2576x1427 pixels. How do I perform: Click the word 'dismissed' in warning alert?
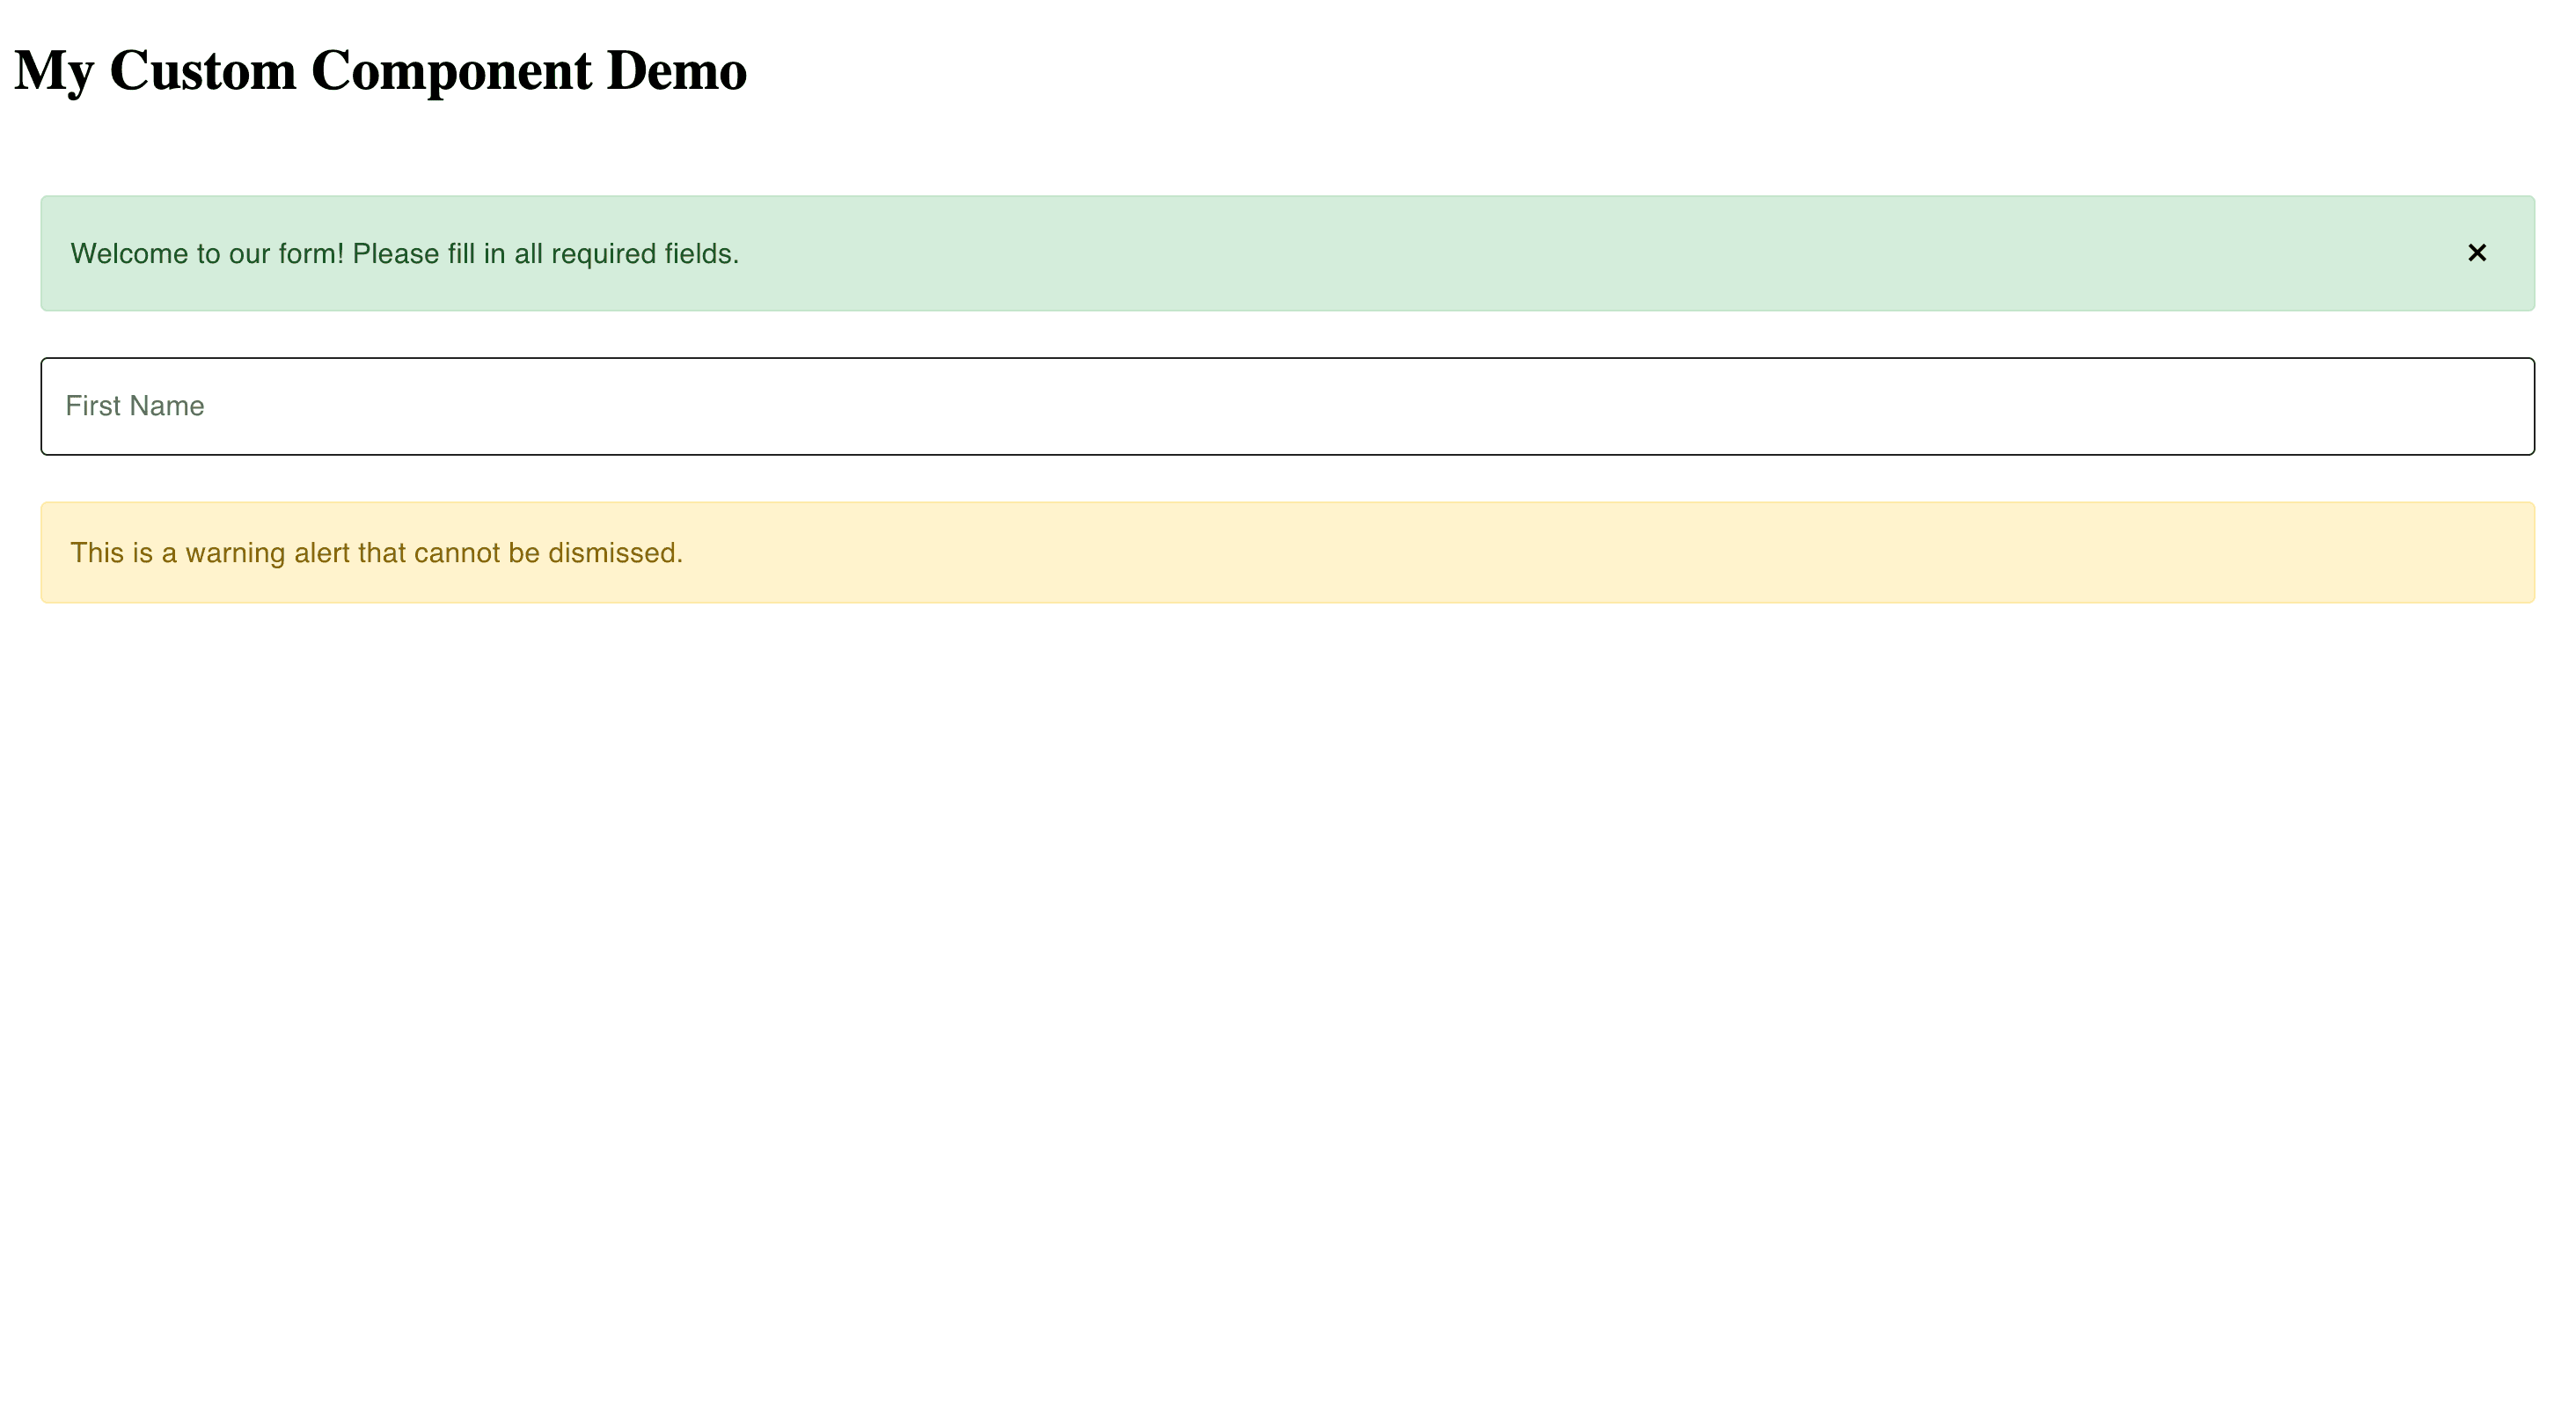pyautogui.click(x=611, y=553)
